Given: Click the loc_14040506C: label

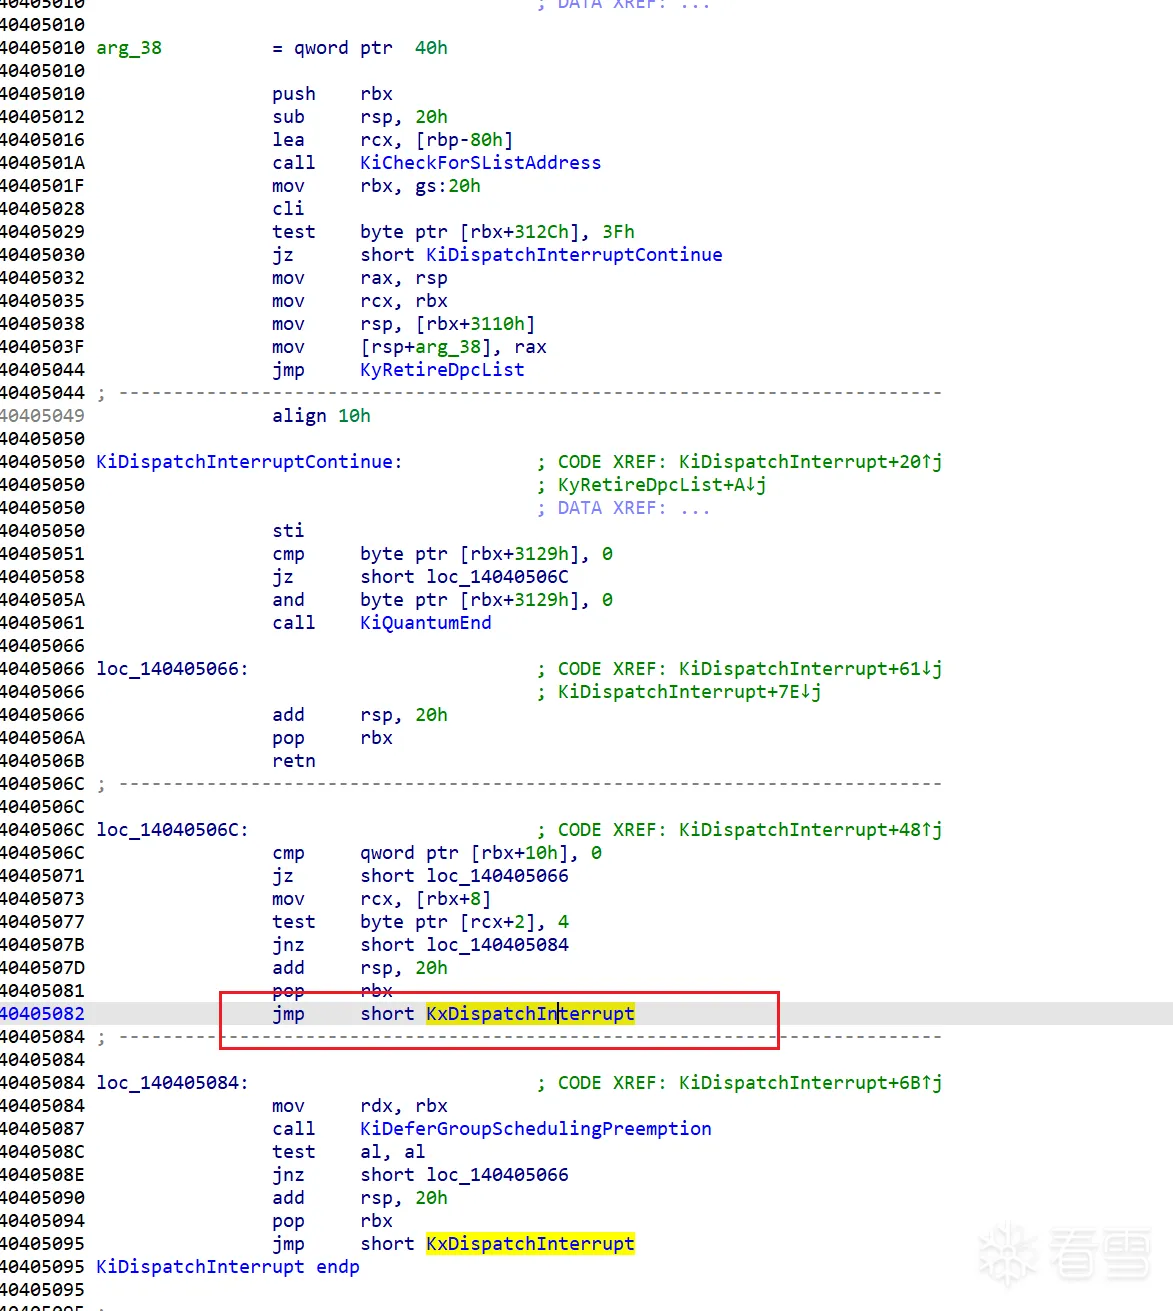Looking at the screenshot, I should click(x=172, y=830).
